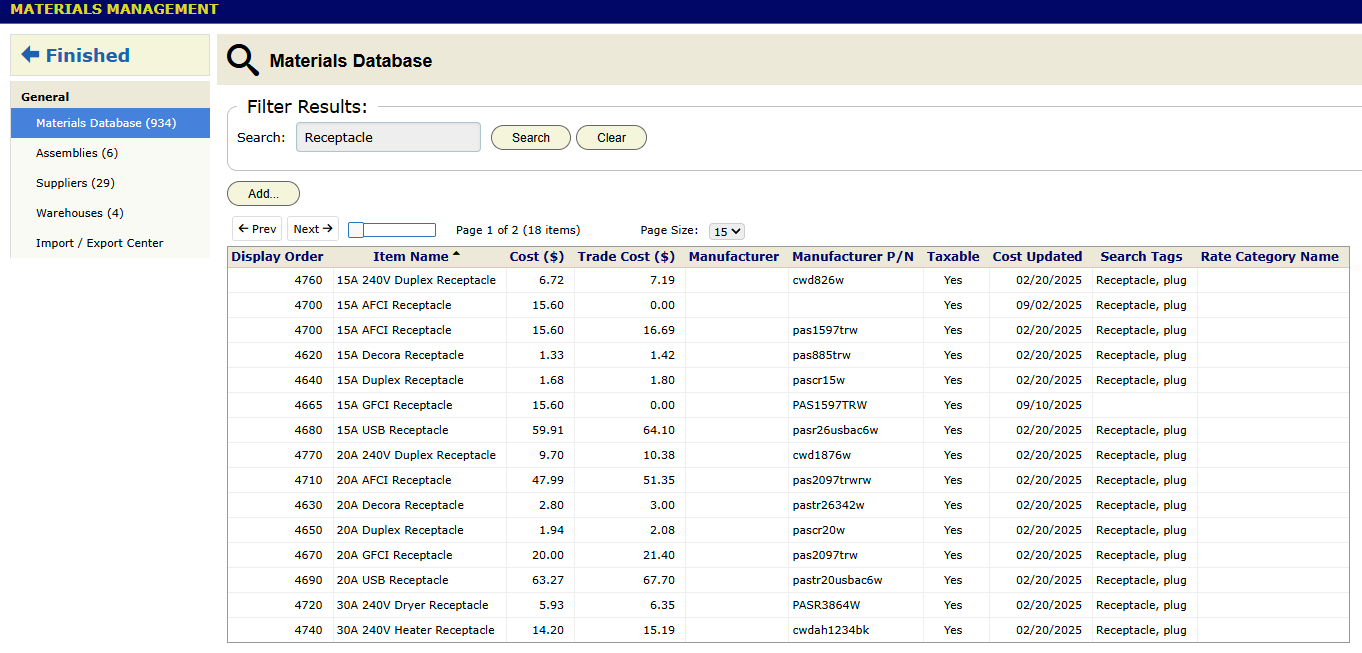Click trade cost value 67.70
This screenshot has height=653, width=1362.
point(659,580)
